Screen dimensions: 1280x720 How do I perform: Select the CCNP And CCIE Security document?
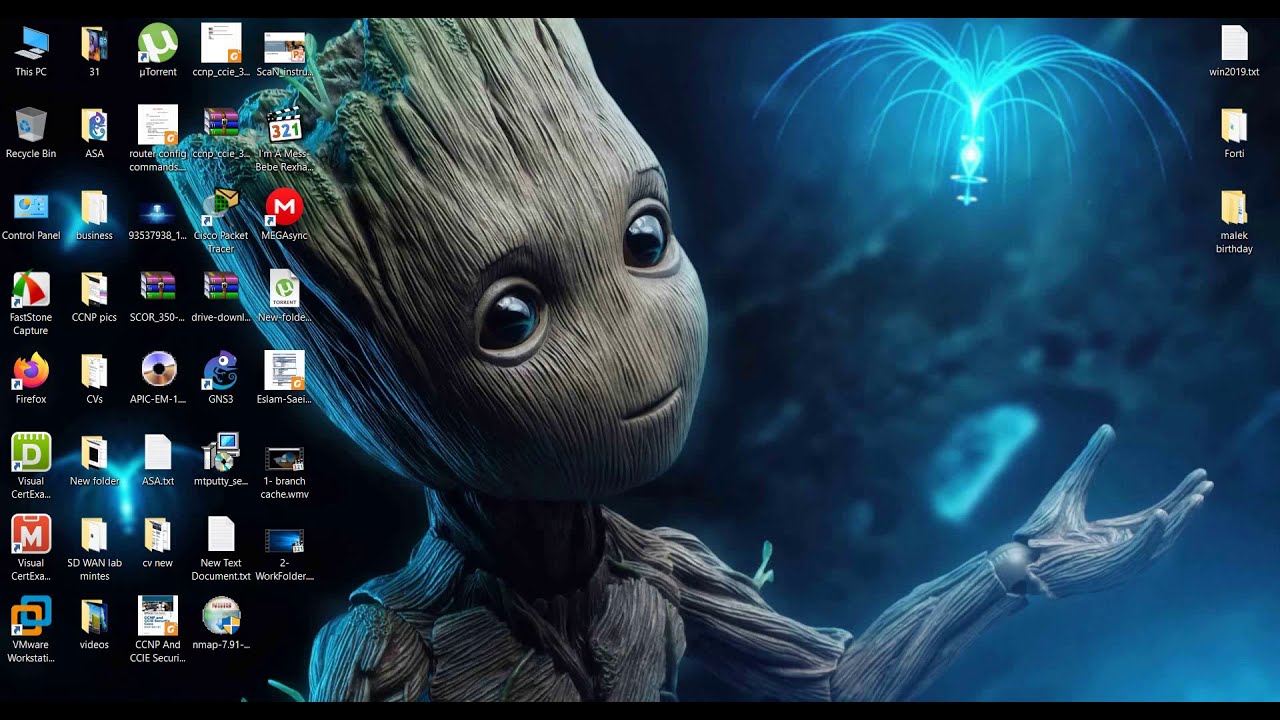point(158,618)
